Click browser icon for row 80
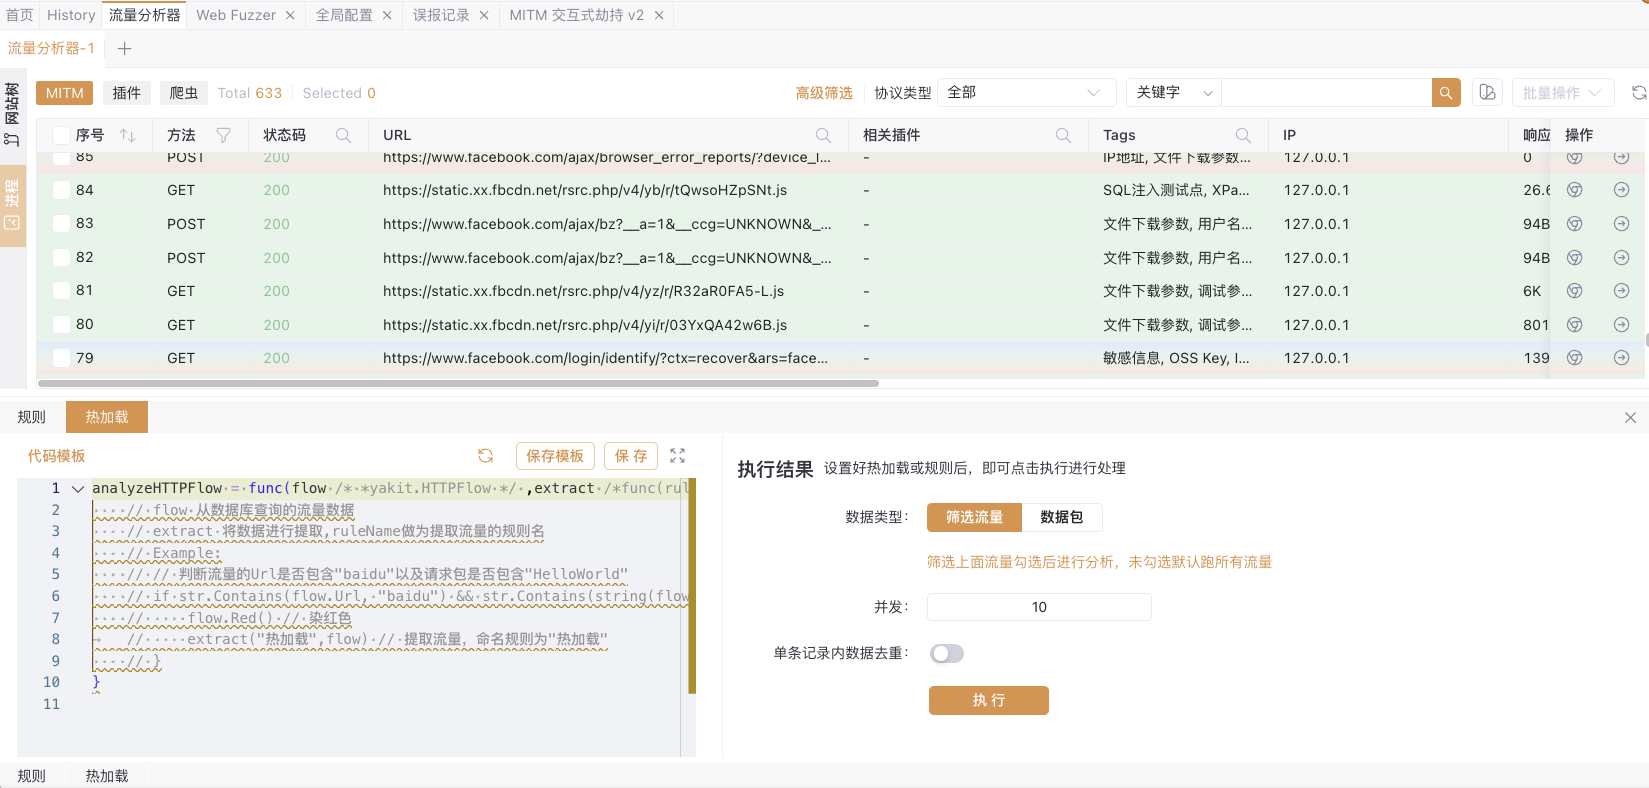The height and width of the screenshot is (788, 1649). [x=1575, y=325]
